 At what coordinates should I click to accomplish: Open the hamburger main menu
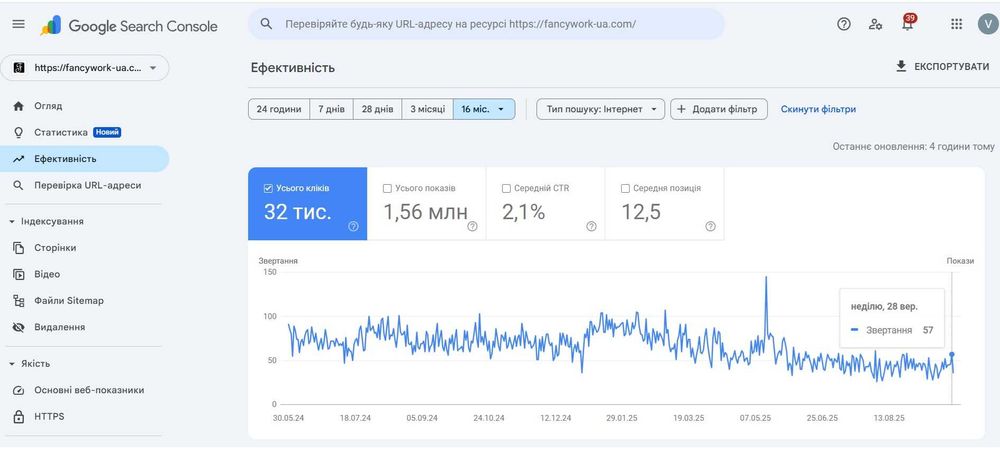(x=18, y=24)
